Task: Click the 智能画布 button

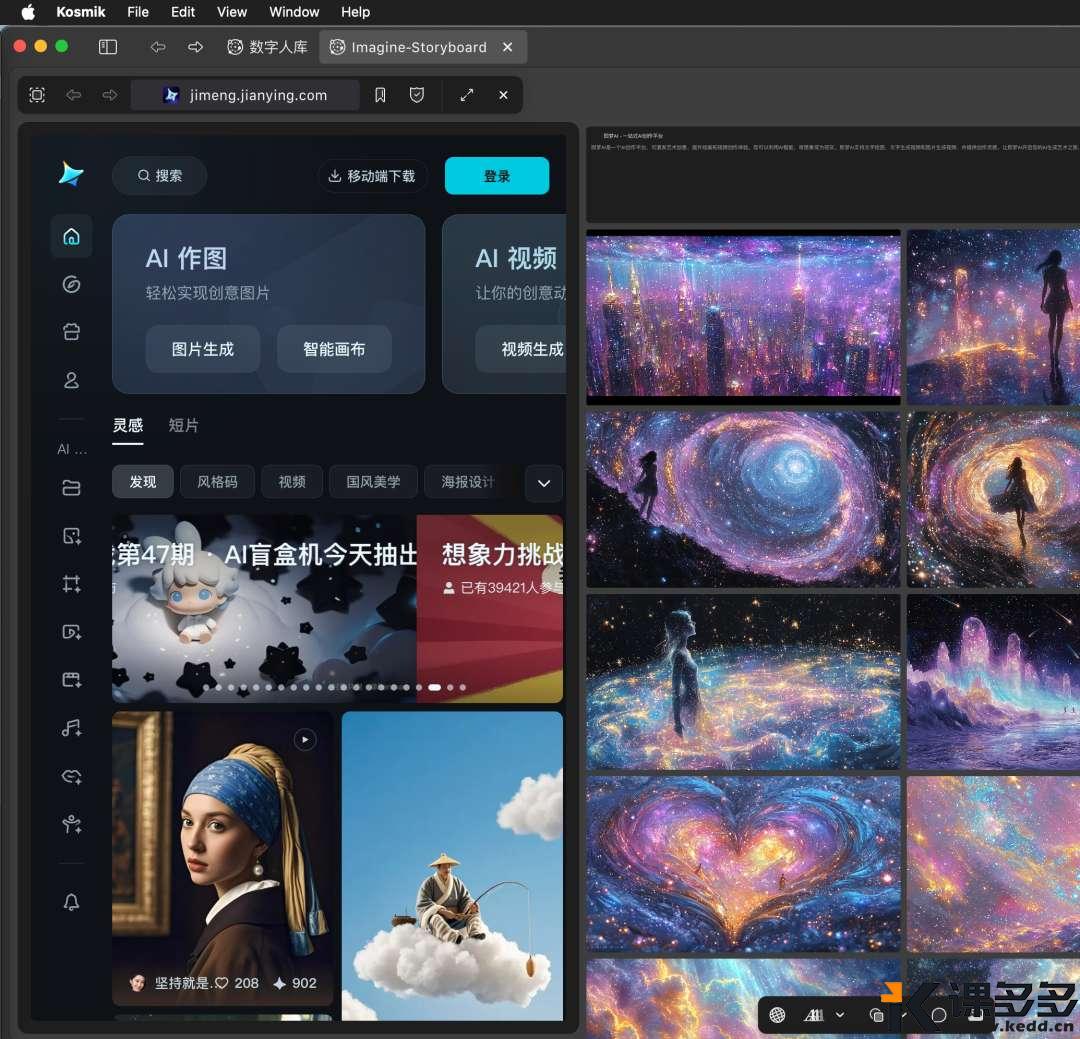Action: [334, 349]
